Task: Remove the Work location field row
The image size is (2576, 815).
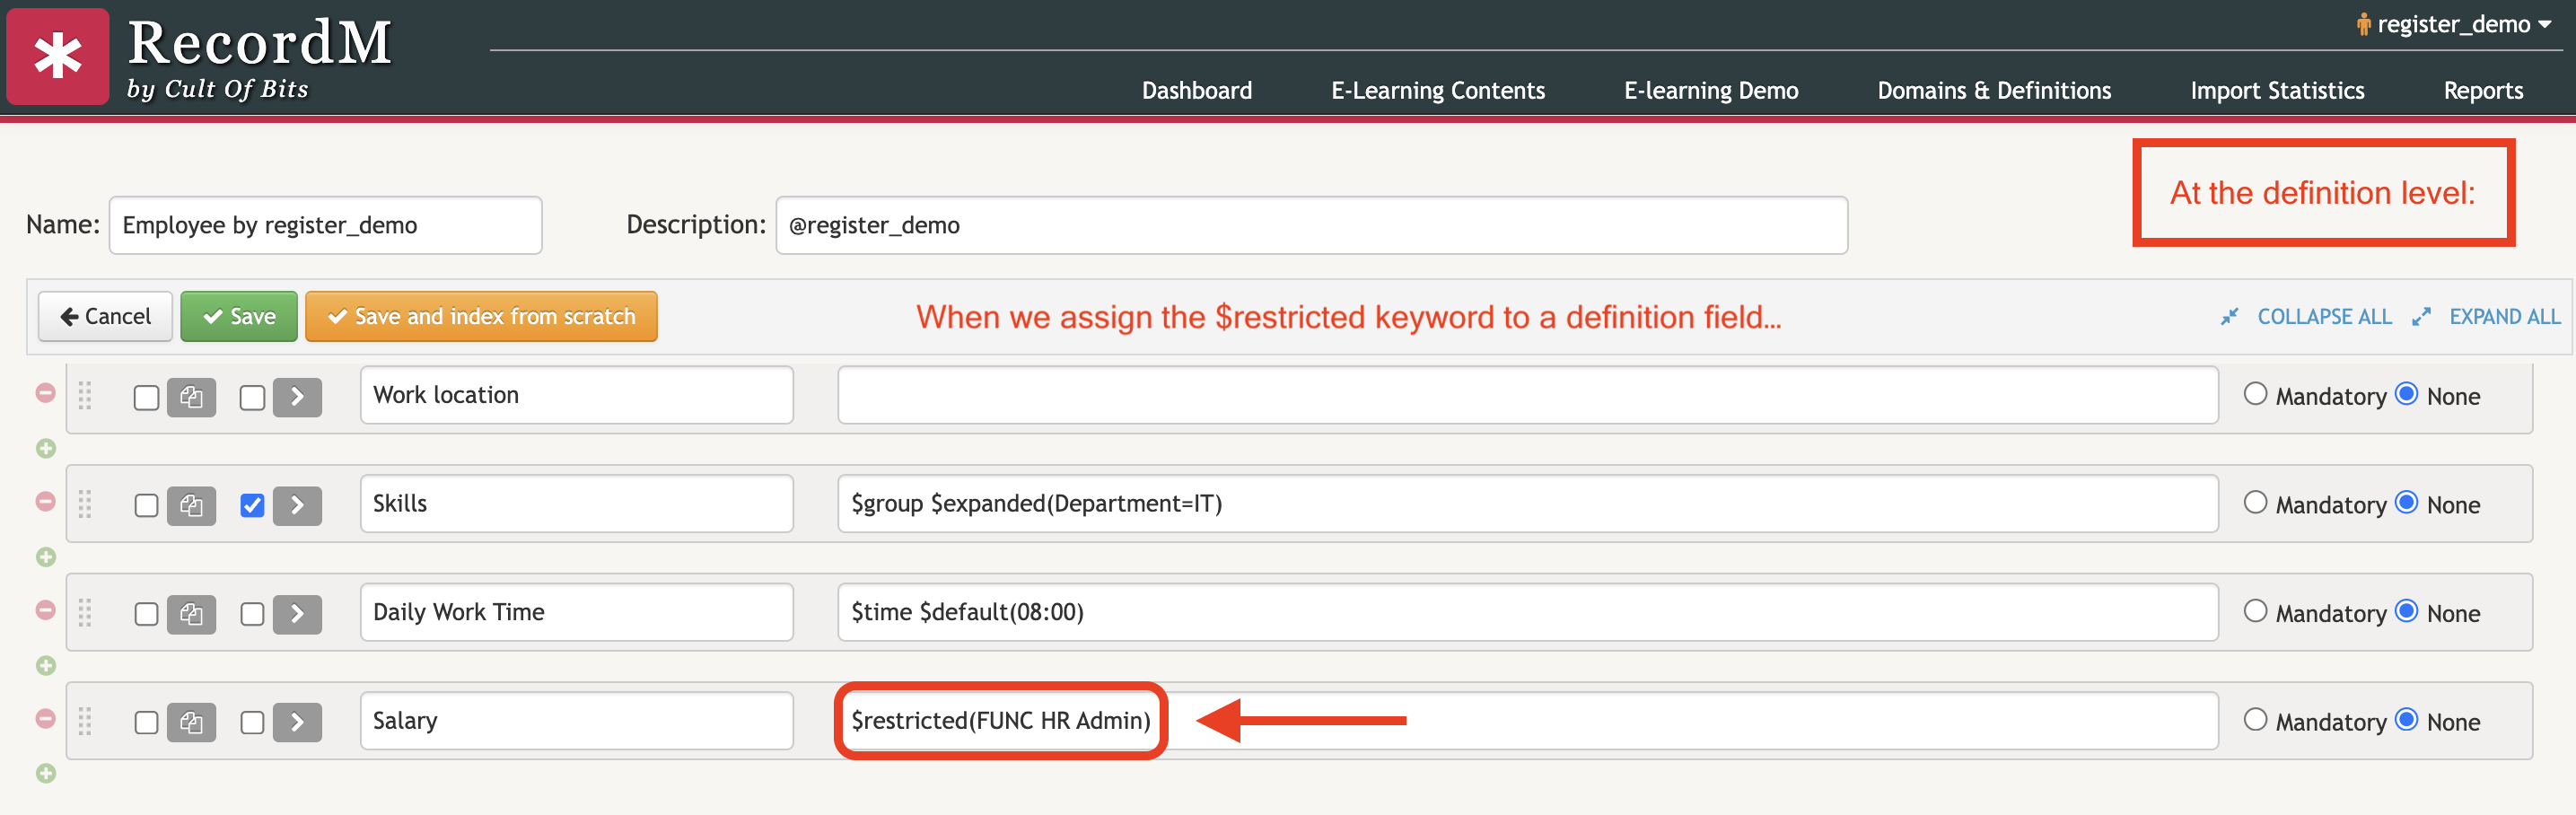Action: [46, 393]
